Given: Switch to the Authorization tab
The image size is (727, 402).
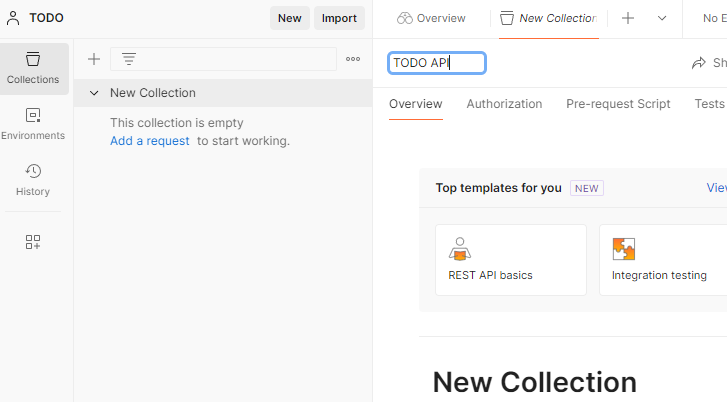Looking at the screenshot, I should click(504, 104).
